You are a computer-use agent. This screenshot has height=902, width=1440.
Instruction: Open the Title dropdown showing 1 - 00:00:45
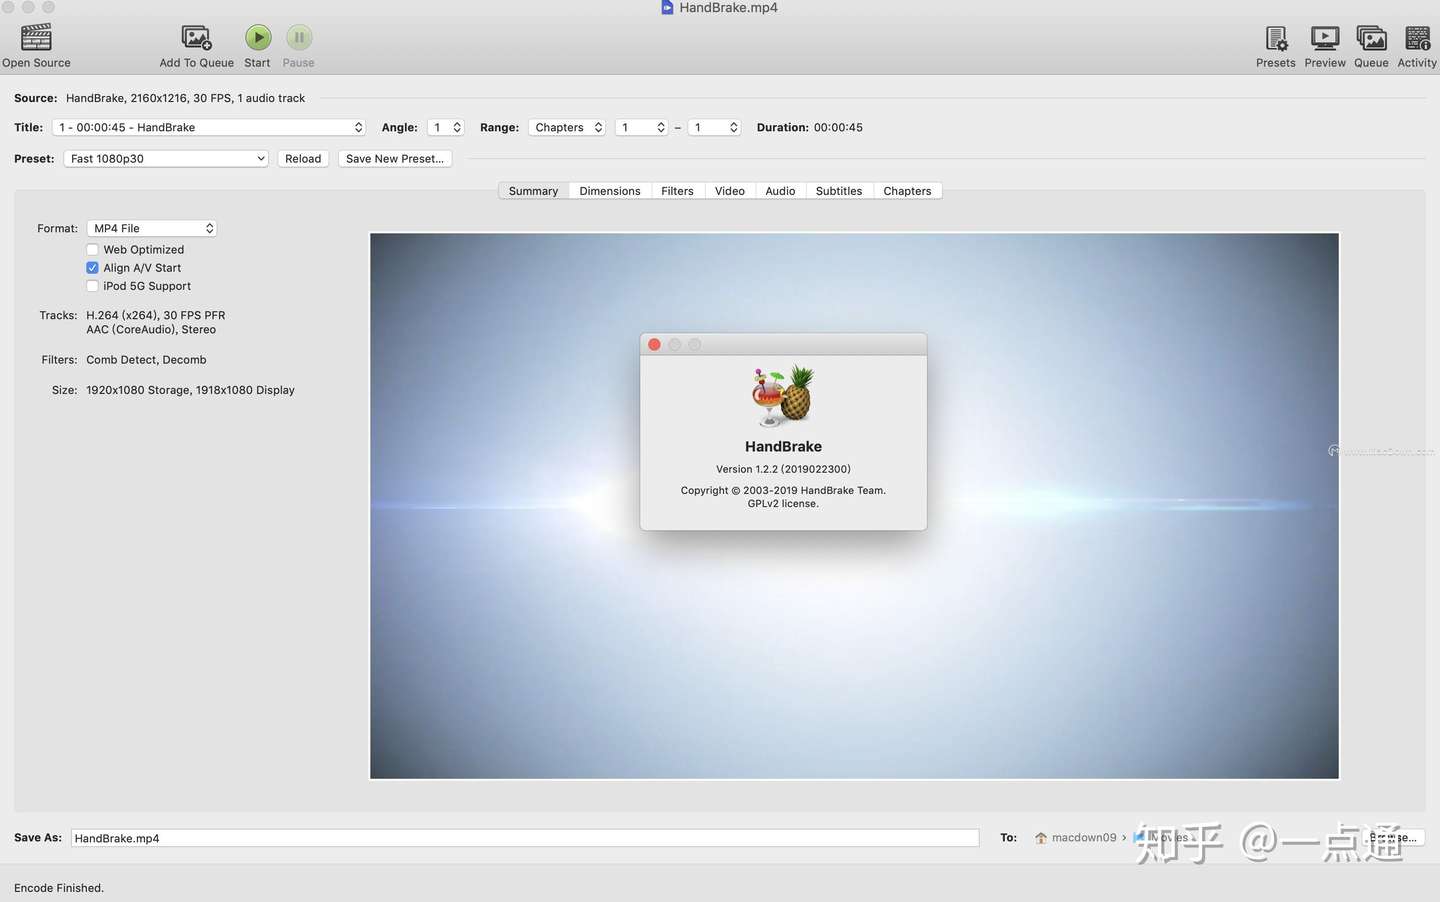(x=209, y=128)
